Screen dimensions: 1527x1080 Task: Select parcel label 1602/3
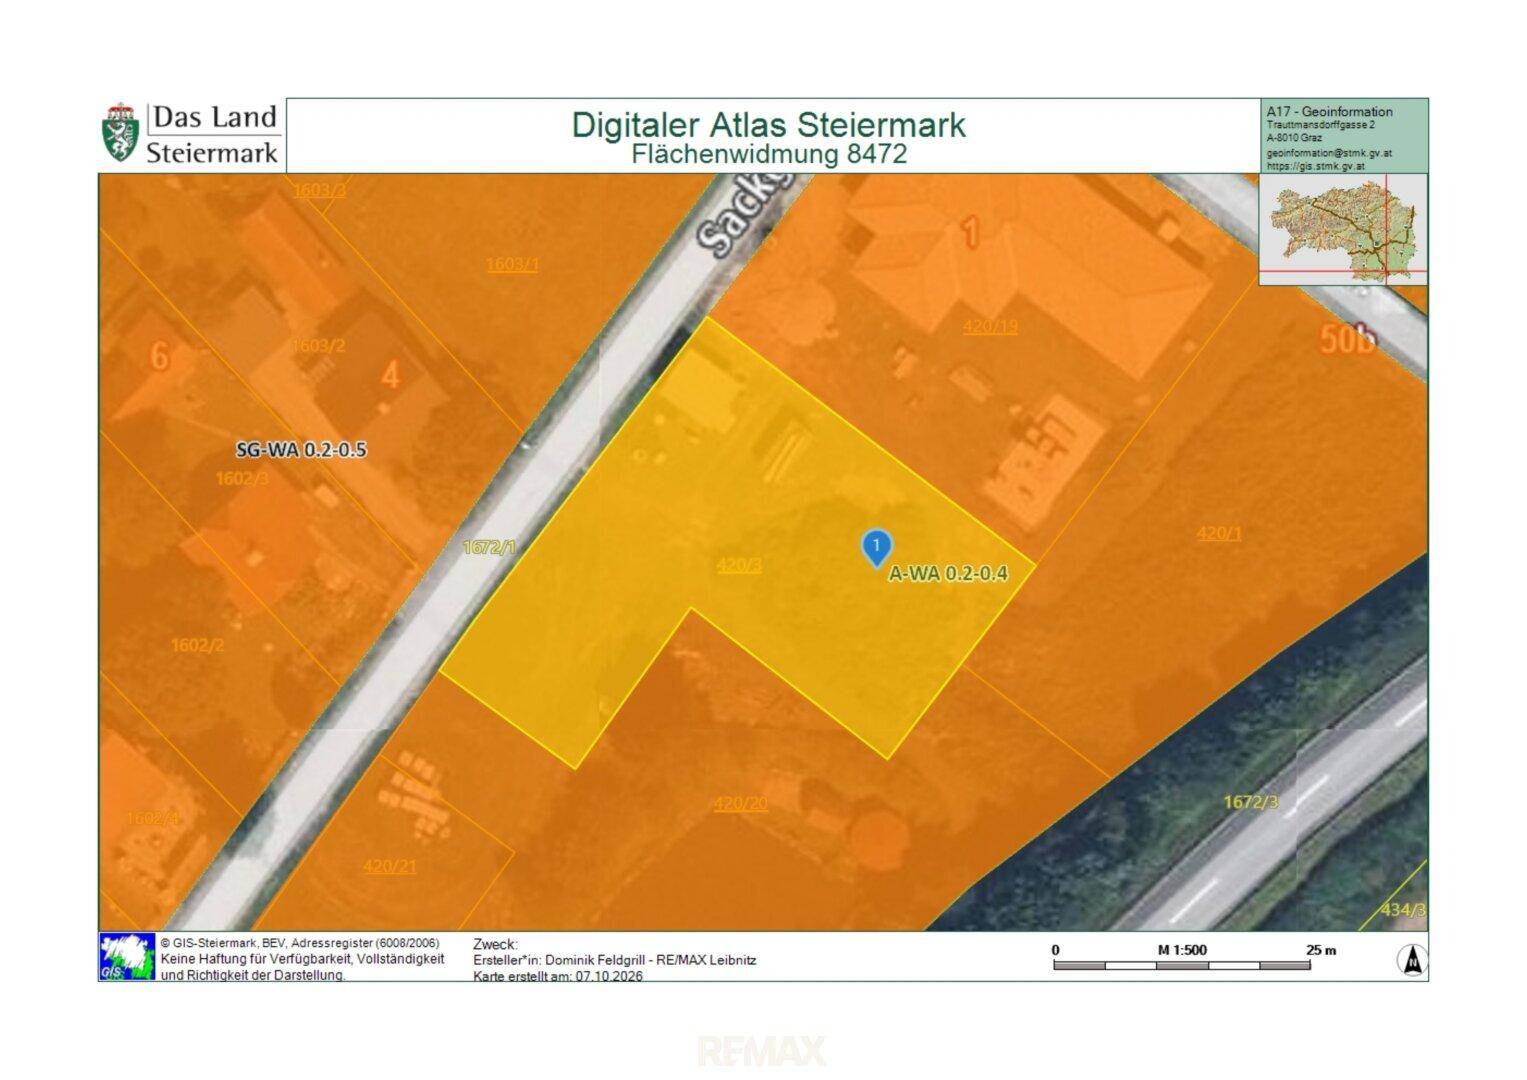pyautogui.click(x=242, y=479)
